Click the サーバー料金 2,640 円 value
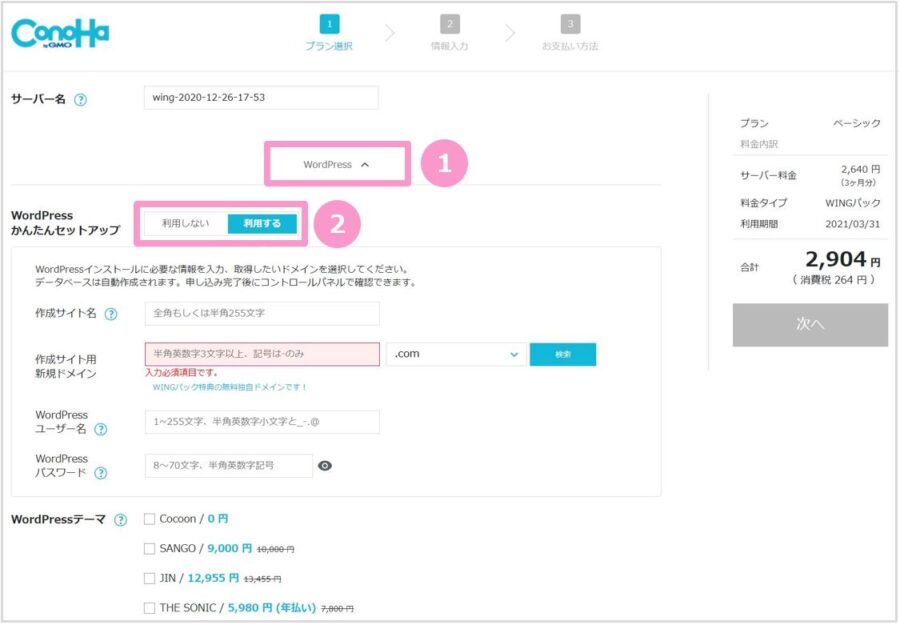This screenshot has width=900, height=625. click(860, 169)
